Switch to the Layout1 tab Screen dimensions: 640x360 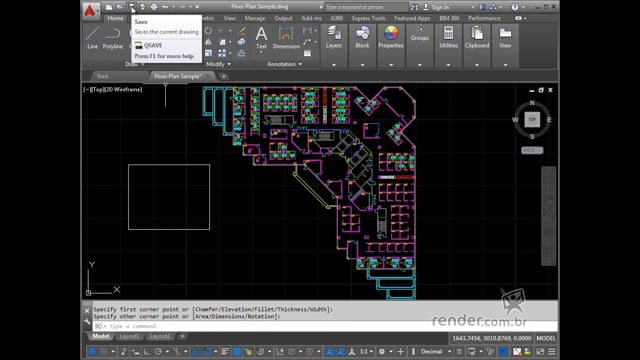click(x=129, y=336)
